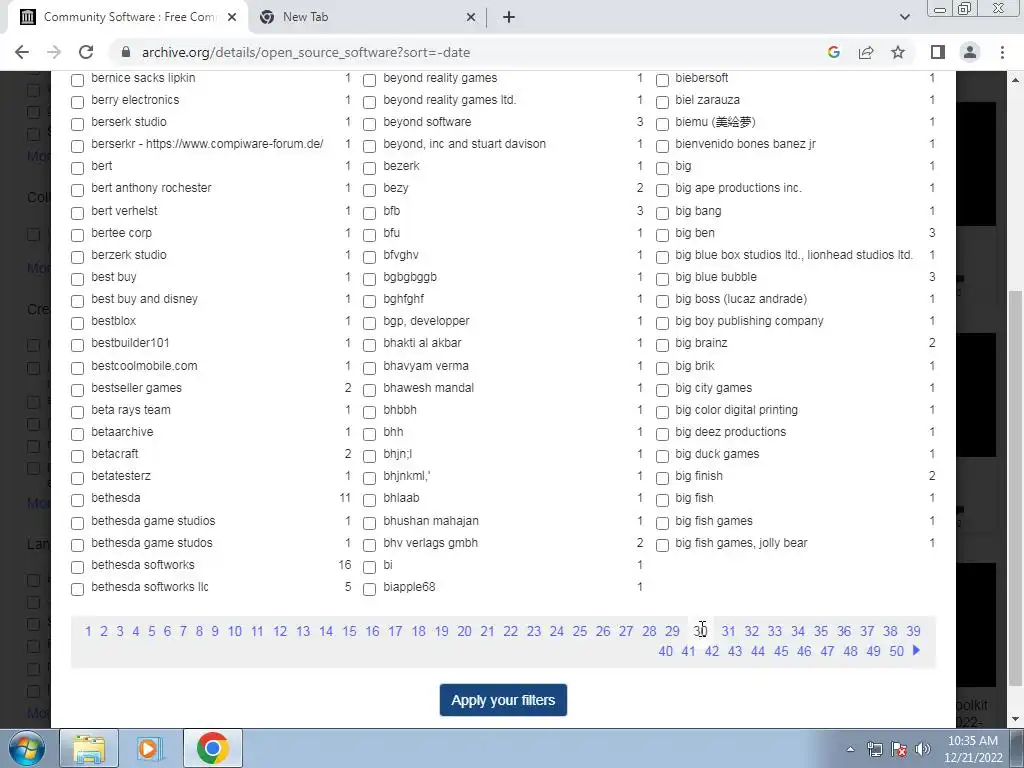Viewport: 1024px width, 768px height.
Task: Close the Community Software tab
Action: point(232,18)
